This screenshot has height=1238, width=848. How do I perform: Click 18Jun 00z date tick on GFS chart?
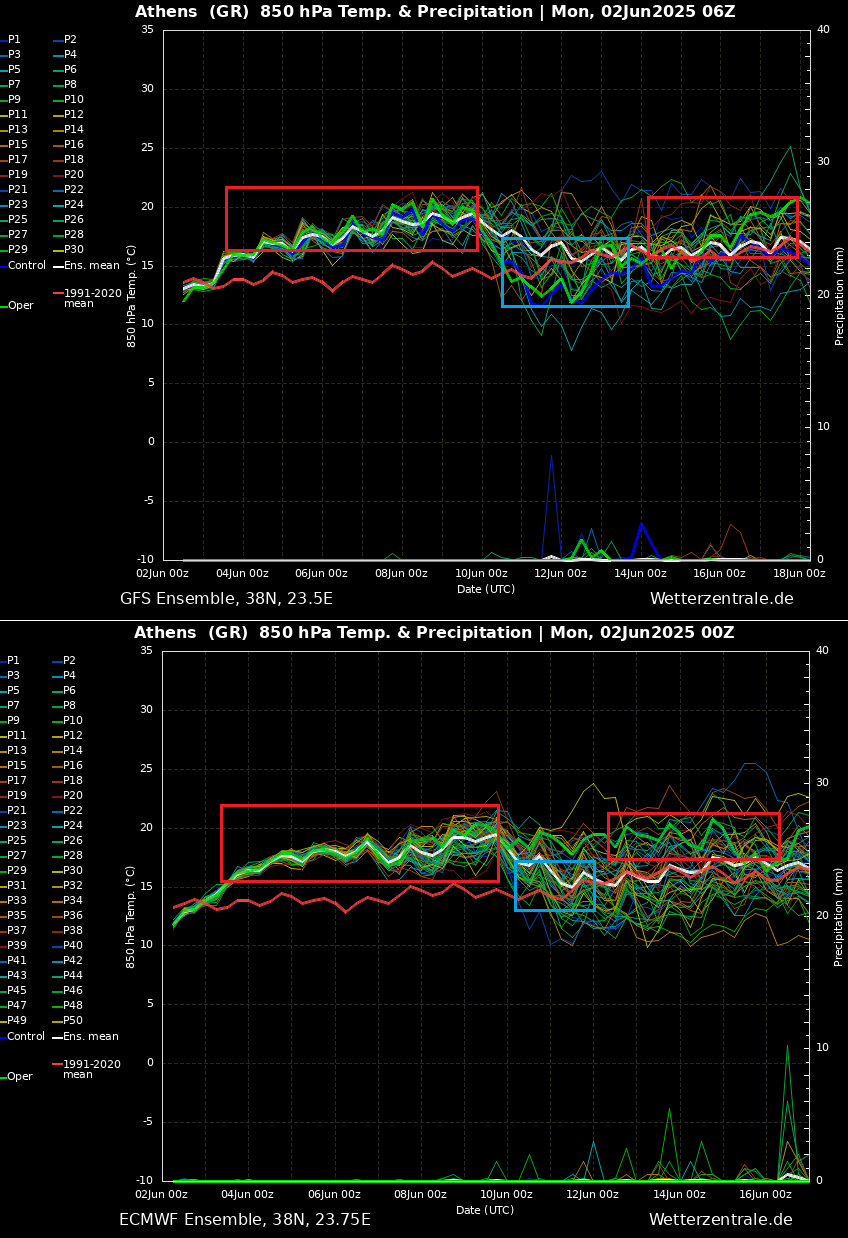[798, 574]
